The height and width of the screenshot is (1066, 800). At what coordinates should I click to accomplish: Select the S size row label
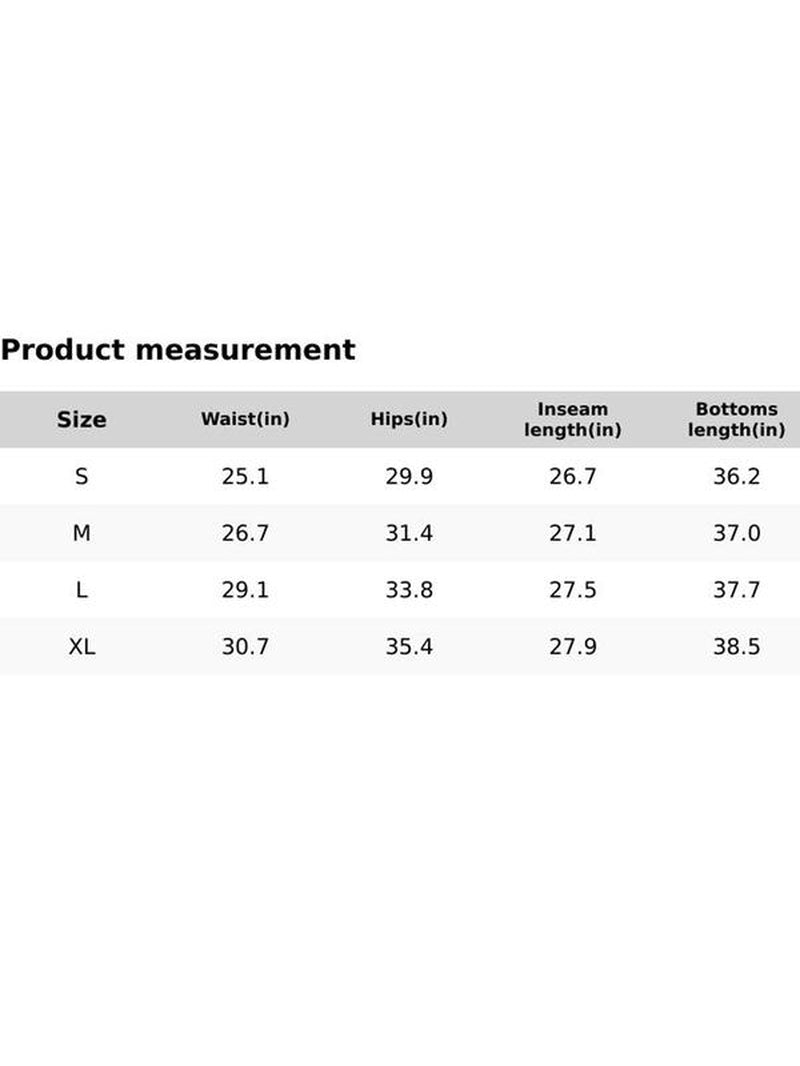(x=81, y=477)
